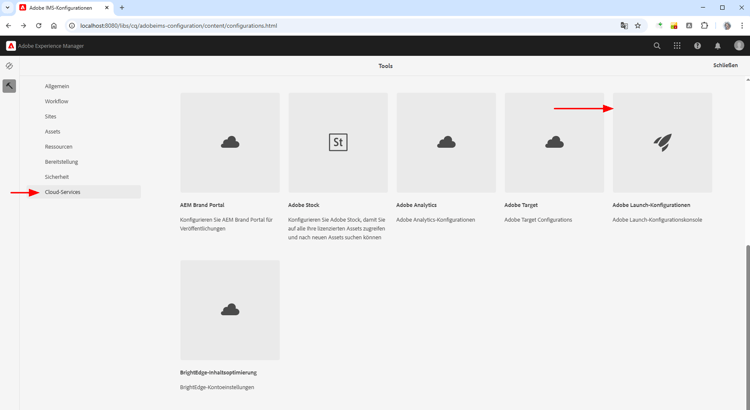The width and height of the screenshot is (750, 410).
Task: Click the AEM Brand Portal title link
Action: (202, 205)
